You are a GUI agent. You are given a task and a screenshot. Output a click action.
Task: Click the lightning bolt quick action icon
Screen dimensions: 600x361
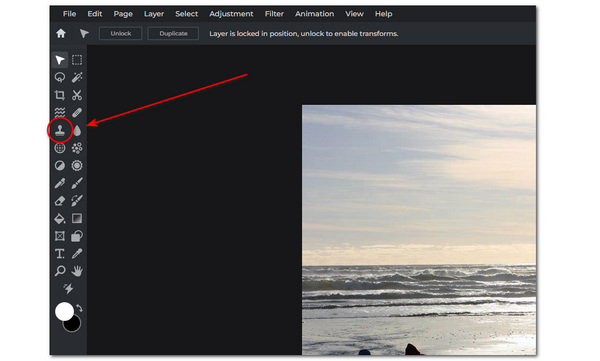[x=68, y=288]
